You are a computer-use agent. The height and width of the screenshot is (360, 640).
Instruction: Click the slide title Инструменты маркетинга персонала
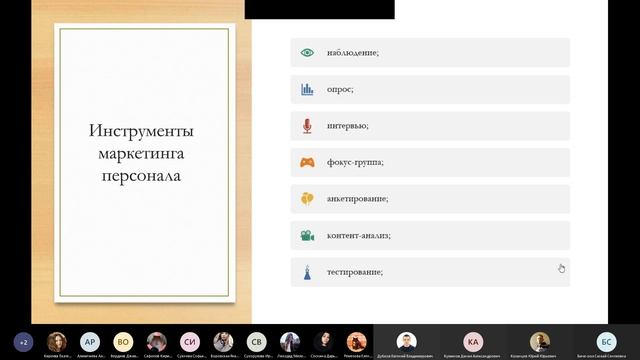[x=141, y=153]
